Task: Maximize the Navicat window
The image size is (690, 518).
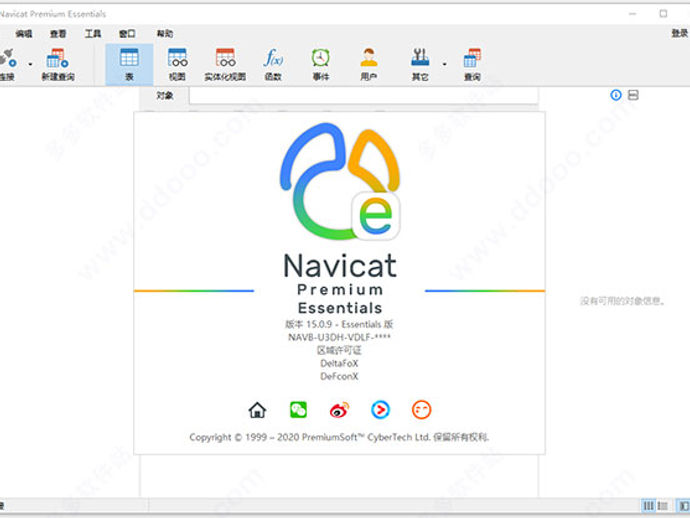Action: 663,14
